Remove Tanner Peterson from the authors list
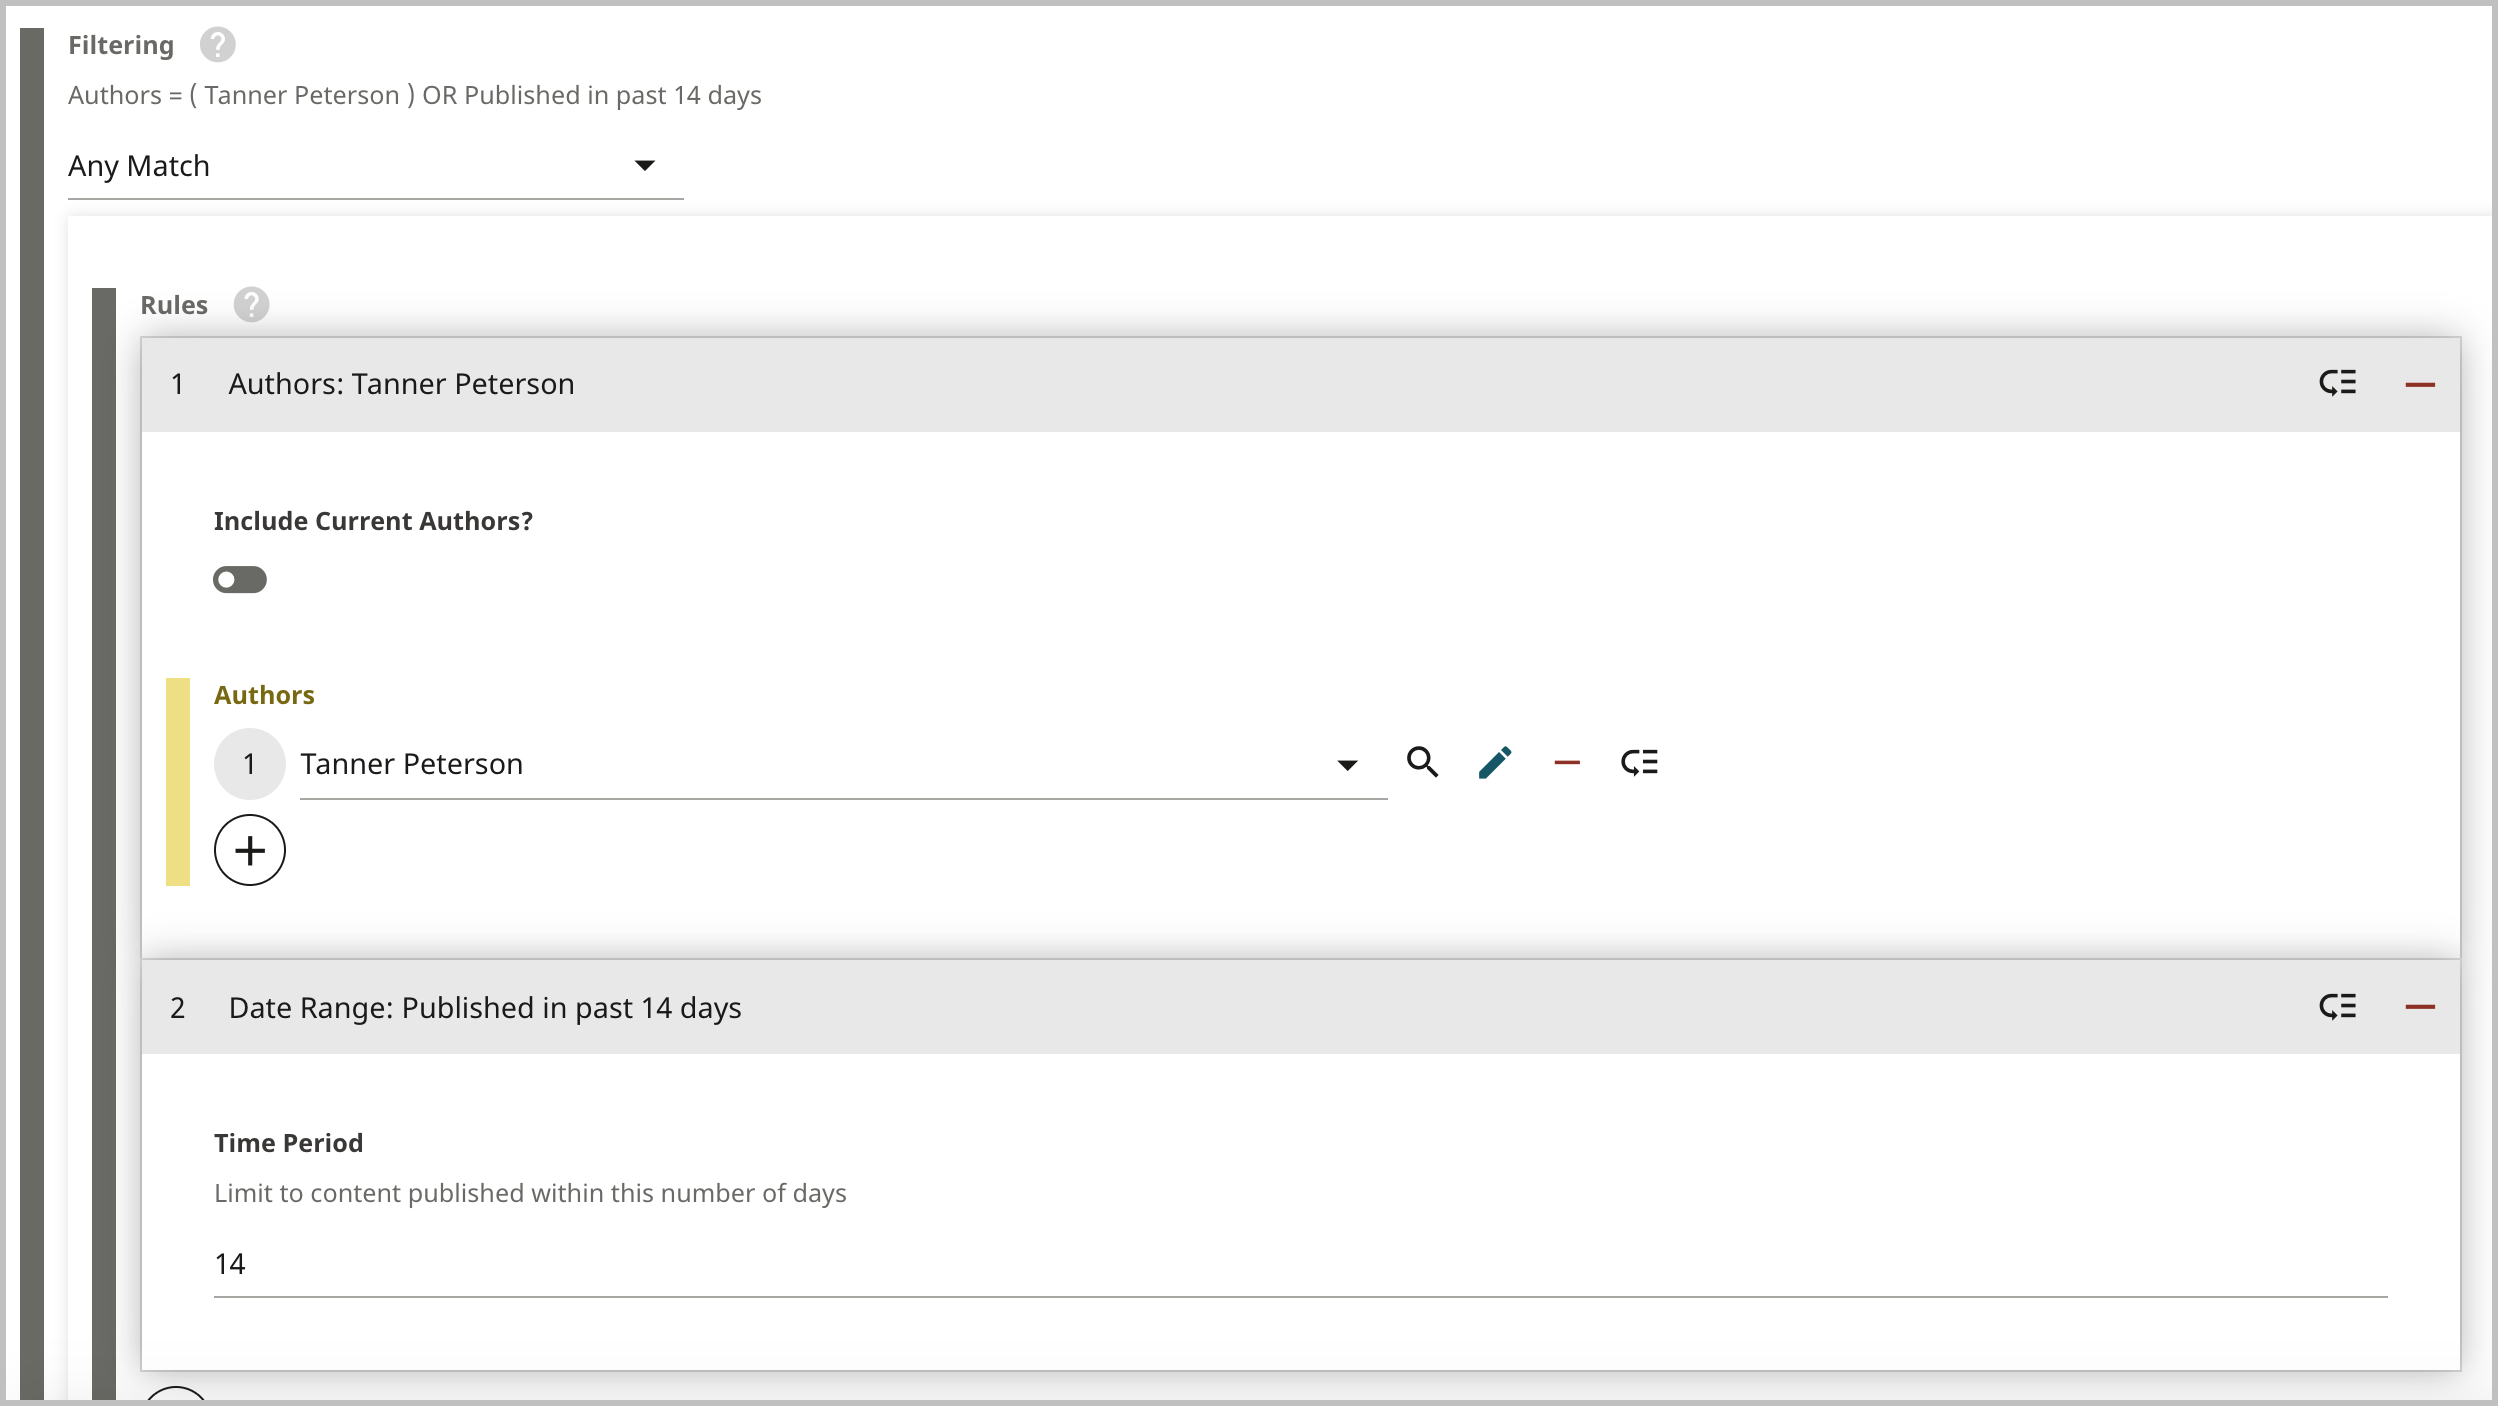The width and height of the screenshot is (2498, 1406). click(x=1567, y=763)
